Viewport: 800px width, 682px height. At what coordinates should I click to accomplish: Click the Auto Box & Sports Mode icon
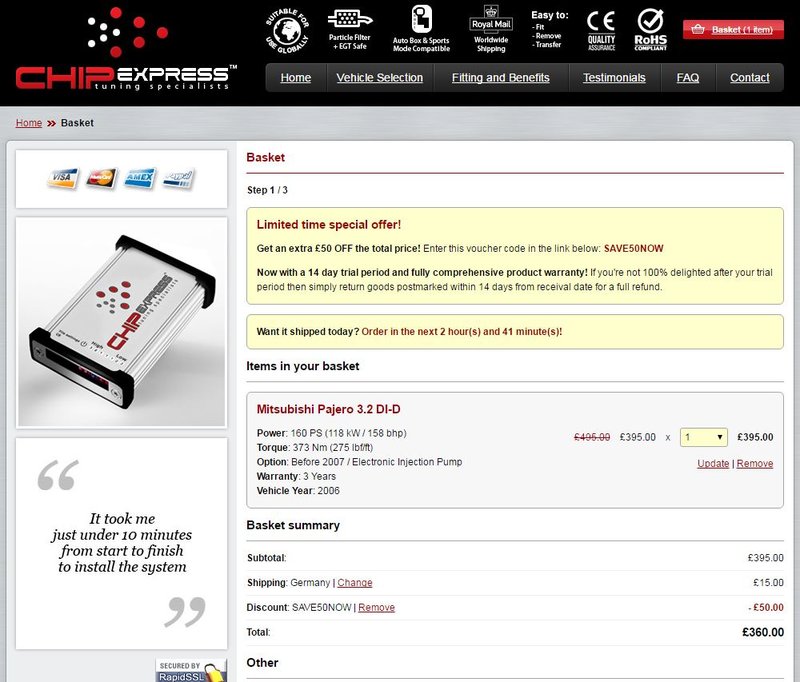421,29
